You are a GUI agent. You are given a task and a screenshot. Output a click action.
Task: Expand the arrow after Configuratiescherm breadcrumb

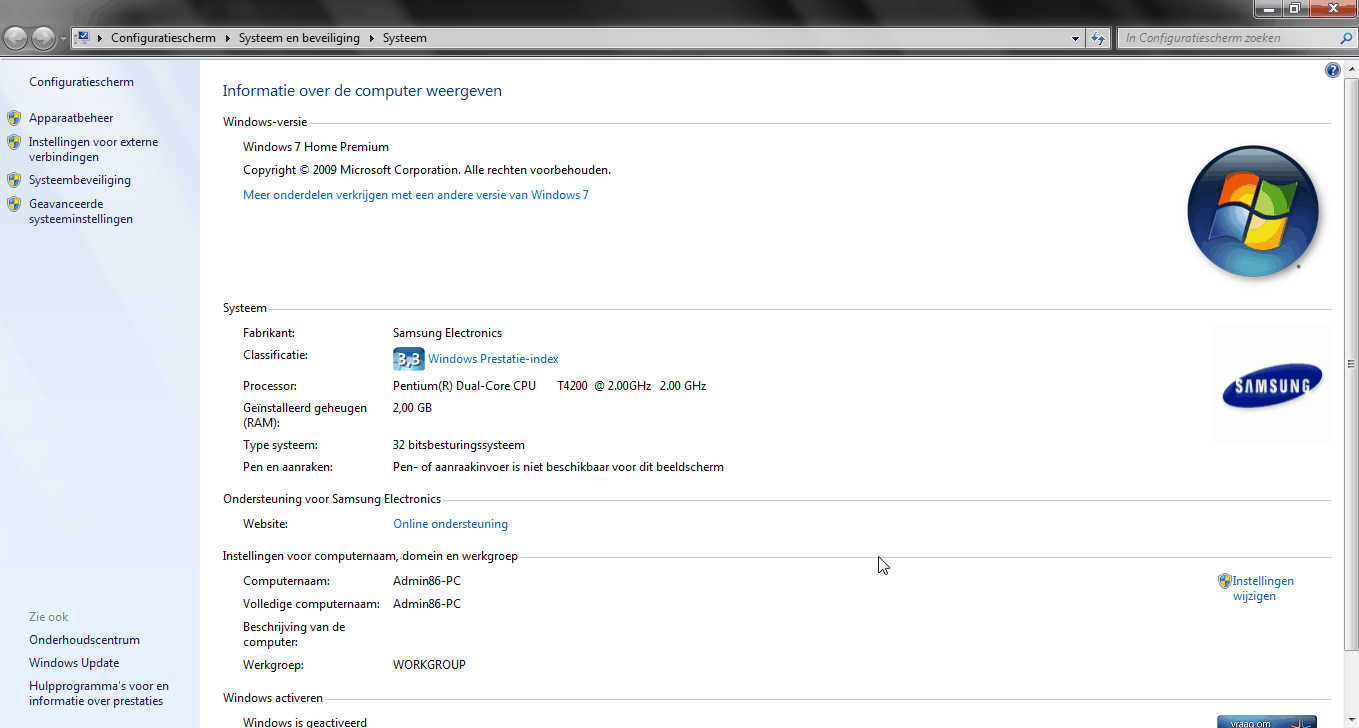pos(228,38)
